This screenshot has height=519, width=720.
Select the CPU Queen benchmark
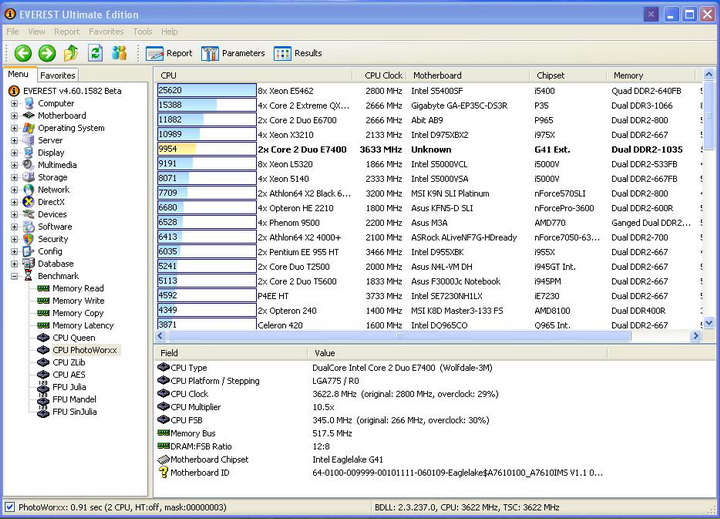[x=73, y=338]
